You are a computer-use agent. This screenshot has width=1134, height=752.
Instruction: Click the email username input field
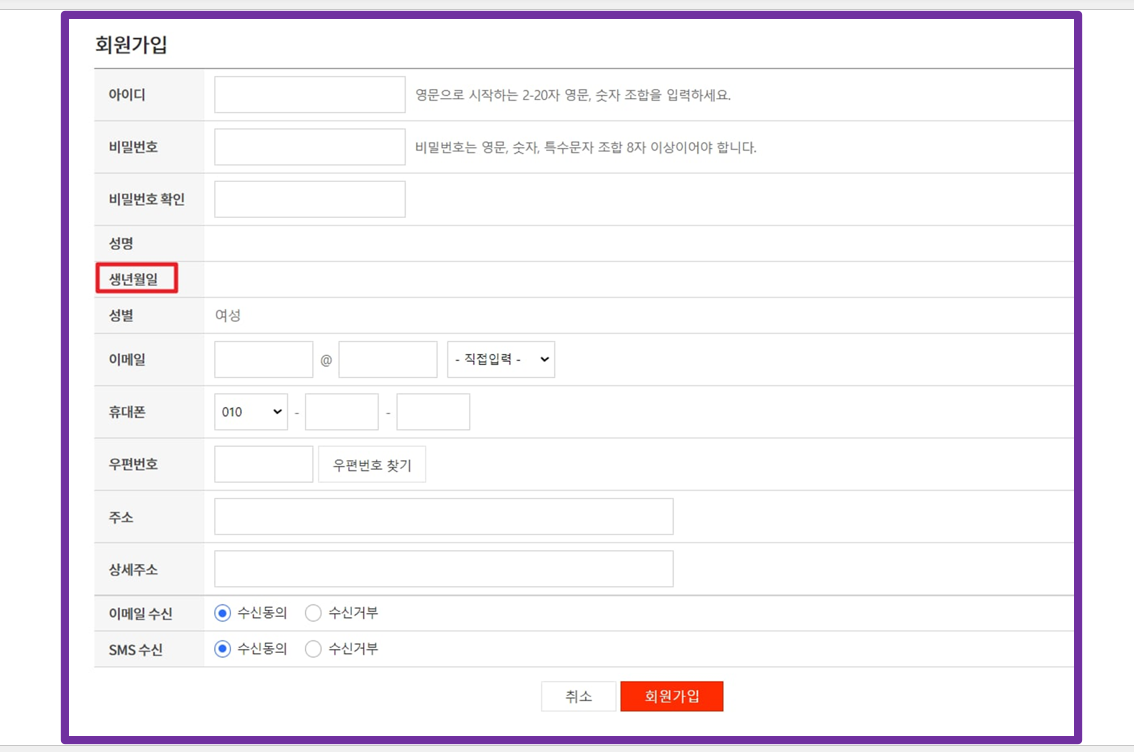[264, 360]
